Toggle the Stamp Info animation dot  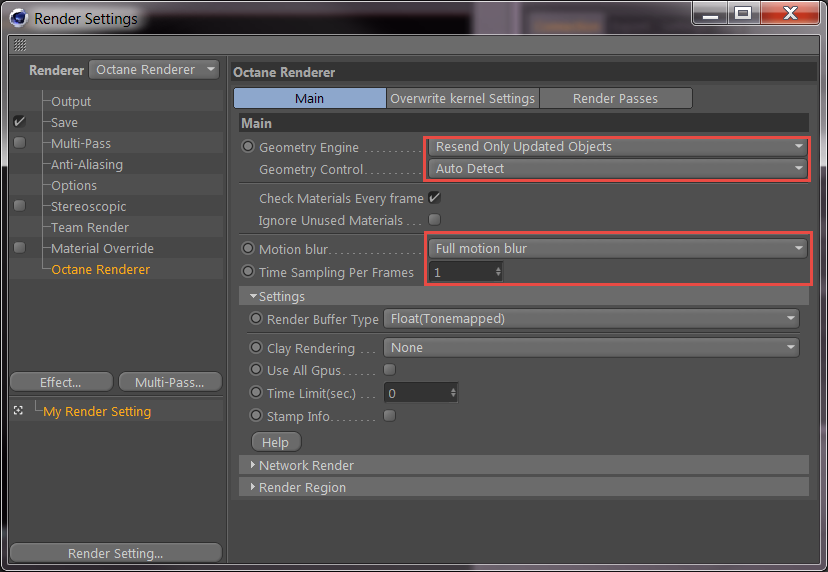(256, 416)
